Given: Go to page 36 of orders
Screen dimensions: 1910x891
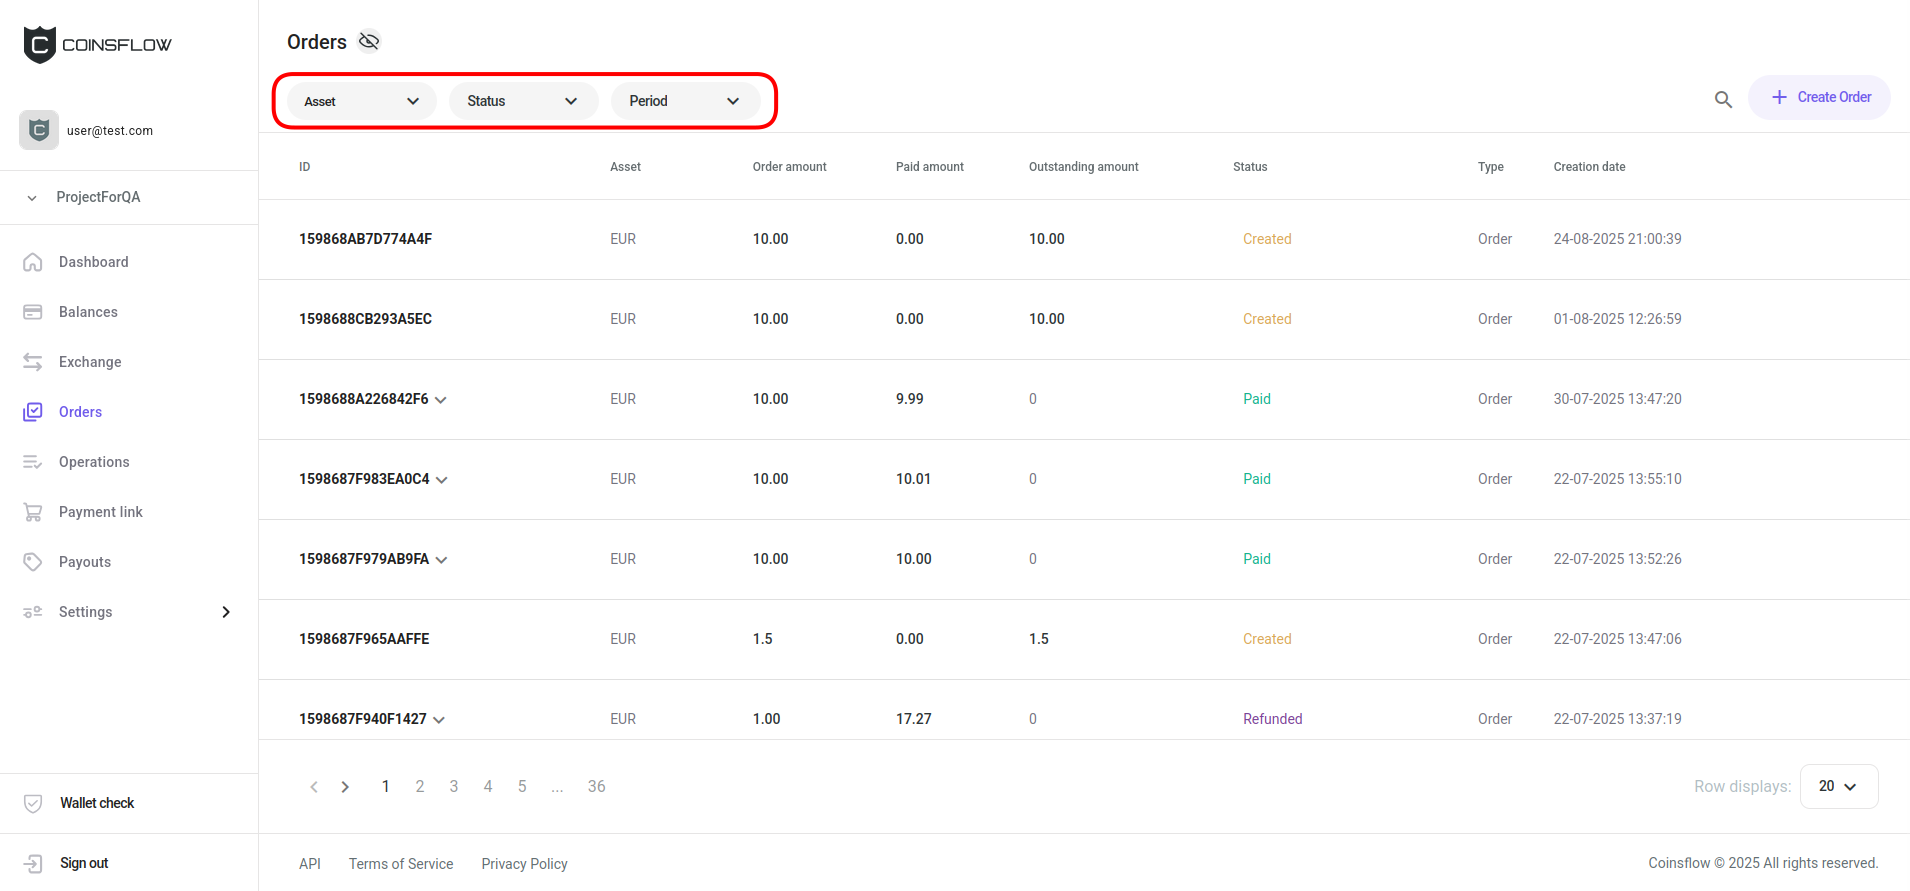Looking at the screenshot, I should point(596,786).
